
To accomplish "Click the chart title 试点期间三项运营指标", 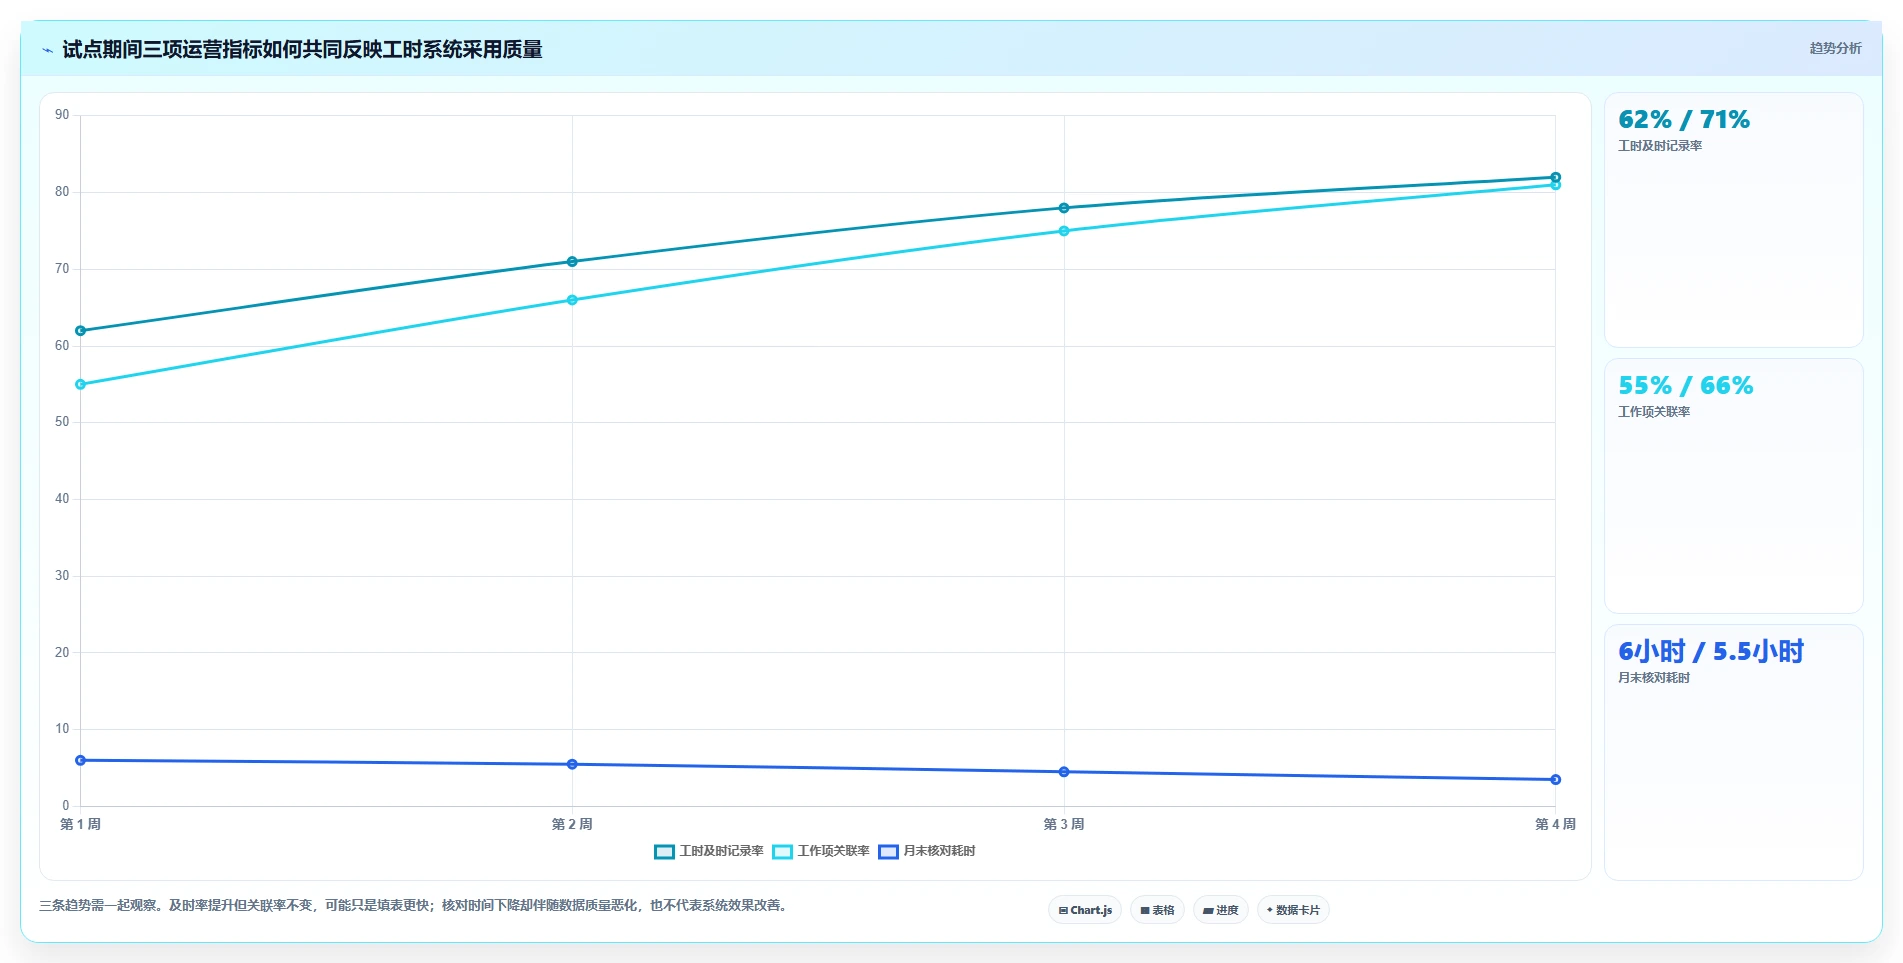I will (302, 49).
